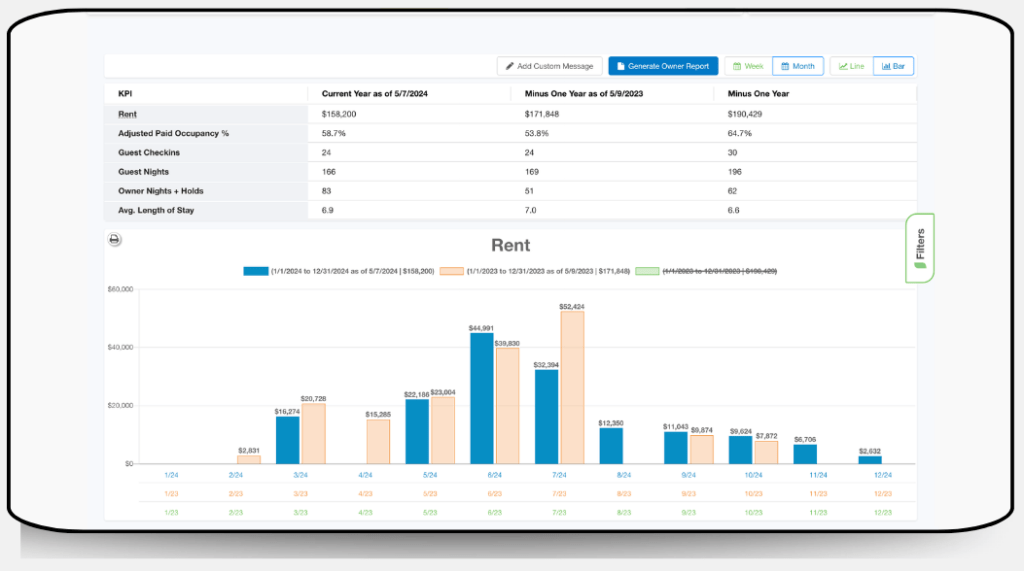1024x571 pixels.
Task: Select the Bar chart display
Action: [x=893, y=66]
